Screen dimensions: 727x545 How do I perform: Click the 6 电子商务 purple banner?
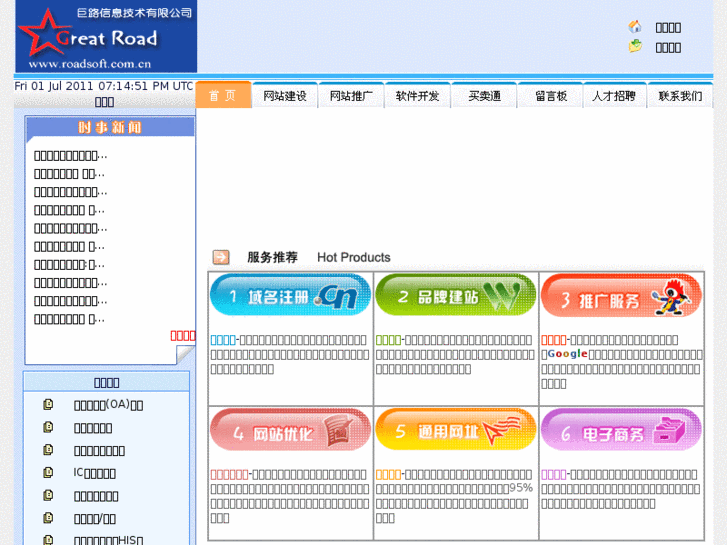pos(621,430)
